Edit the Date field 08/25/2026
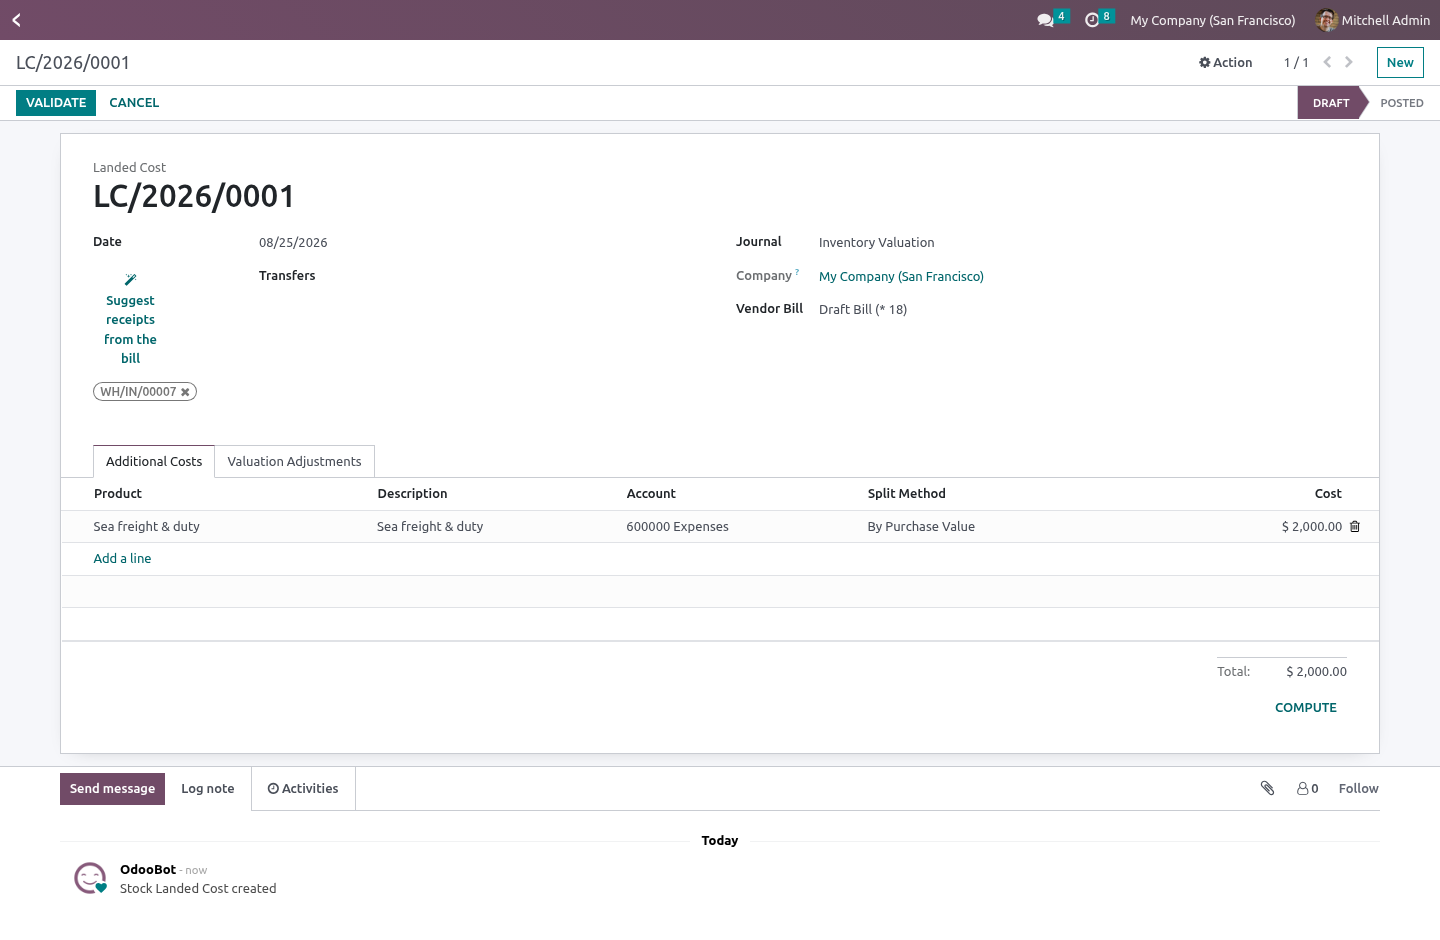1440x940 pixels. [x=293, y=242]
